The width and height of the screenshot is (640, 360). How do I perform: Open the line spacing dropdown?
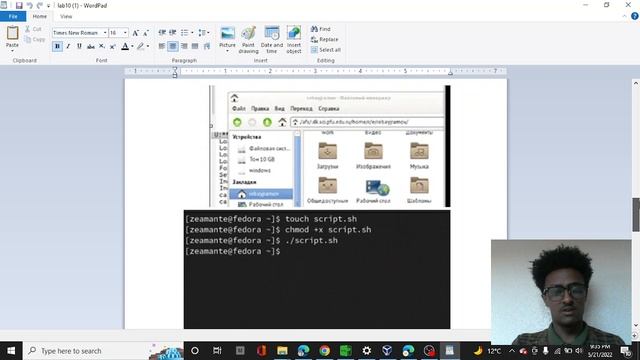pyautogui.click(x=203, y=33)
